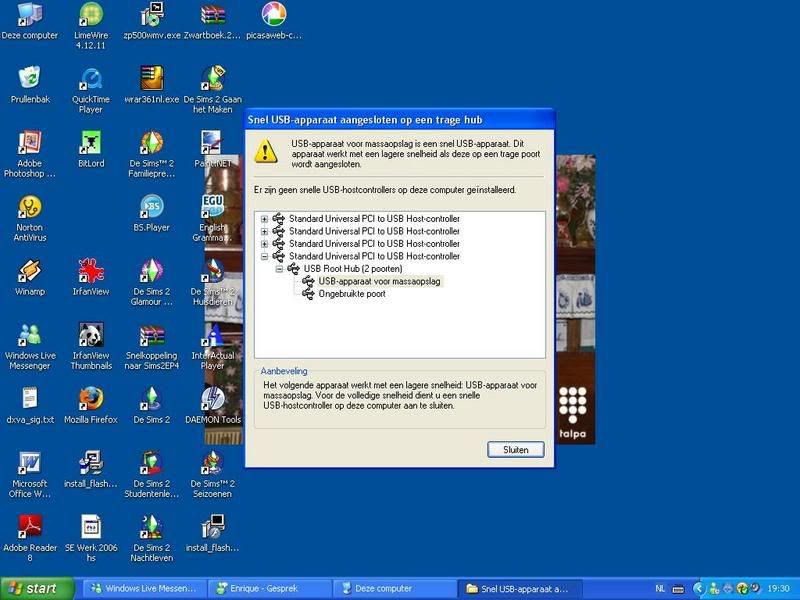The image size is (800, 600).
Task: Select the Zwartboek archive desktop icon
Action: pos(212,21)
